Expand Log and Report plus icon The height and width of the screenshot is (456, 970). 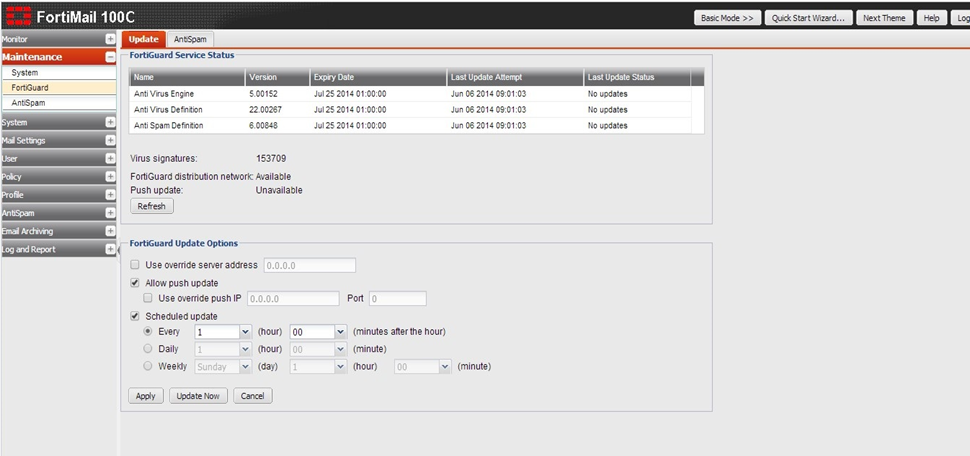tap(110, 250)
